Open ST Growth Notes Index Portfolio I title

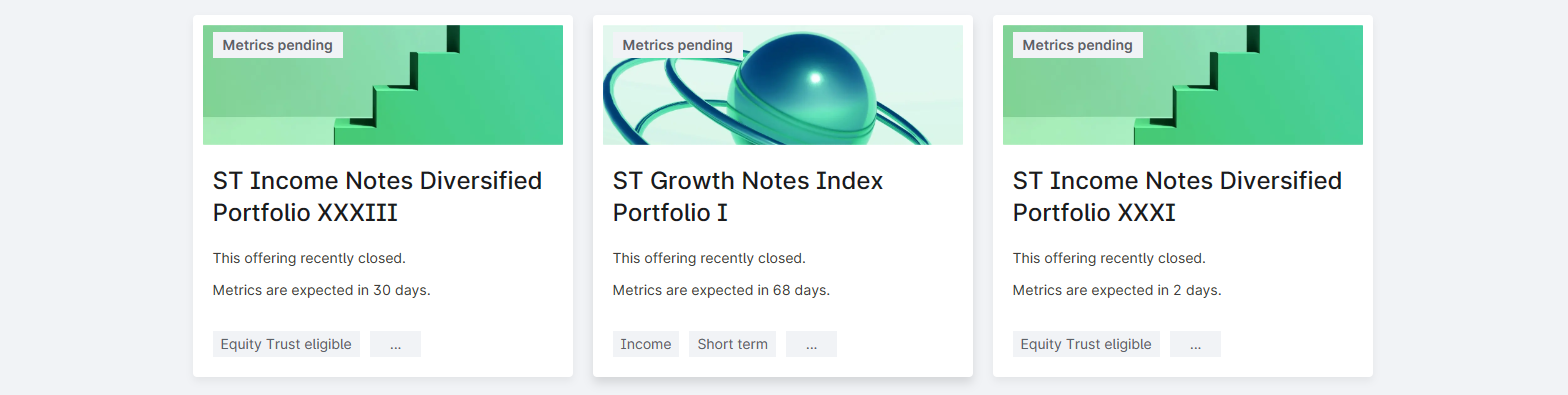(748, 197)
